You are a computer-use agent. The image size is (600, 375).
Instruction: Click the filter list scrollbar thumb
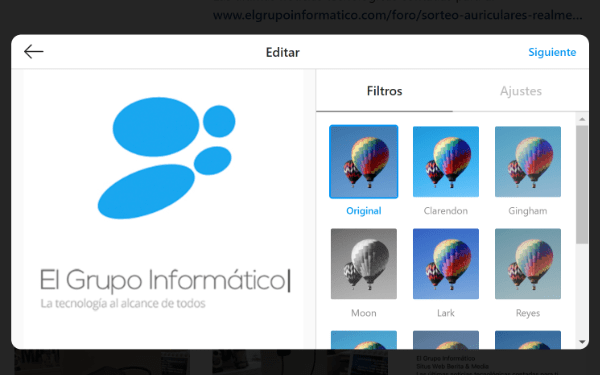point(582,184)
